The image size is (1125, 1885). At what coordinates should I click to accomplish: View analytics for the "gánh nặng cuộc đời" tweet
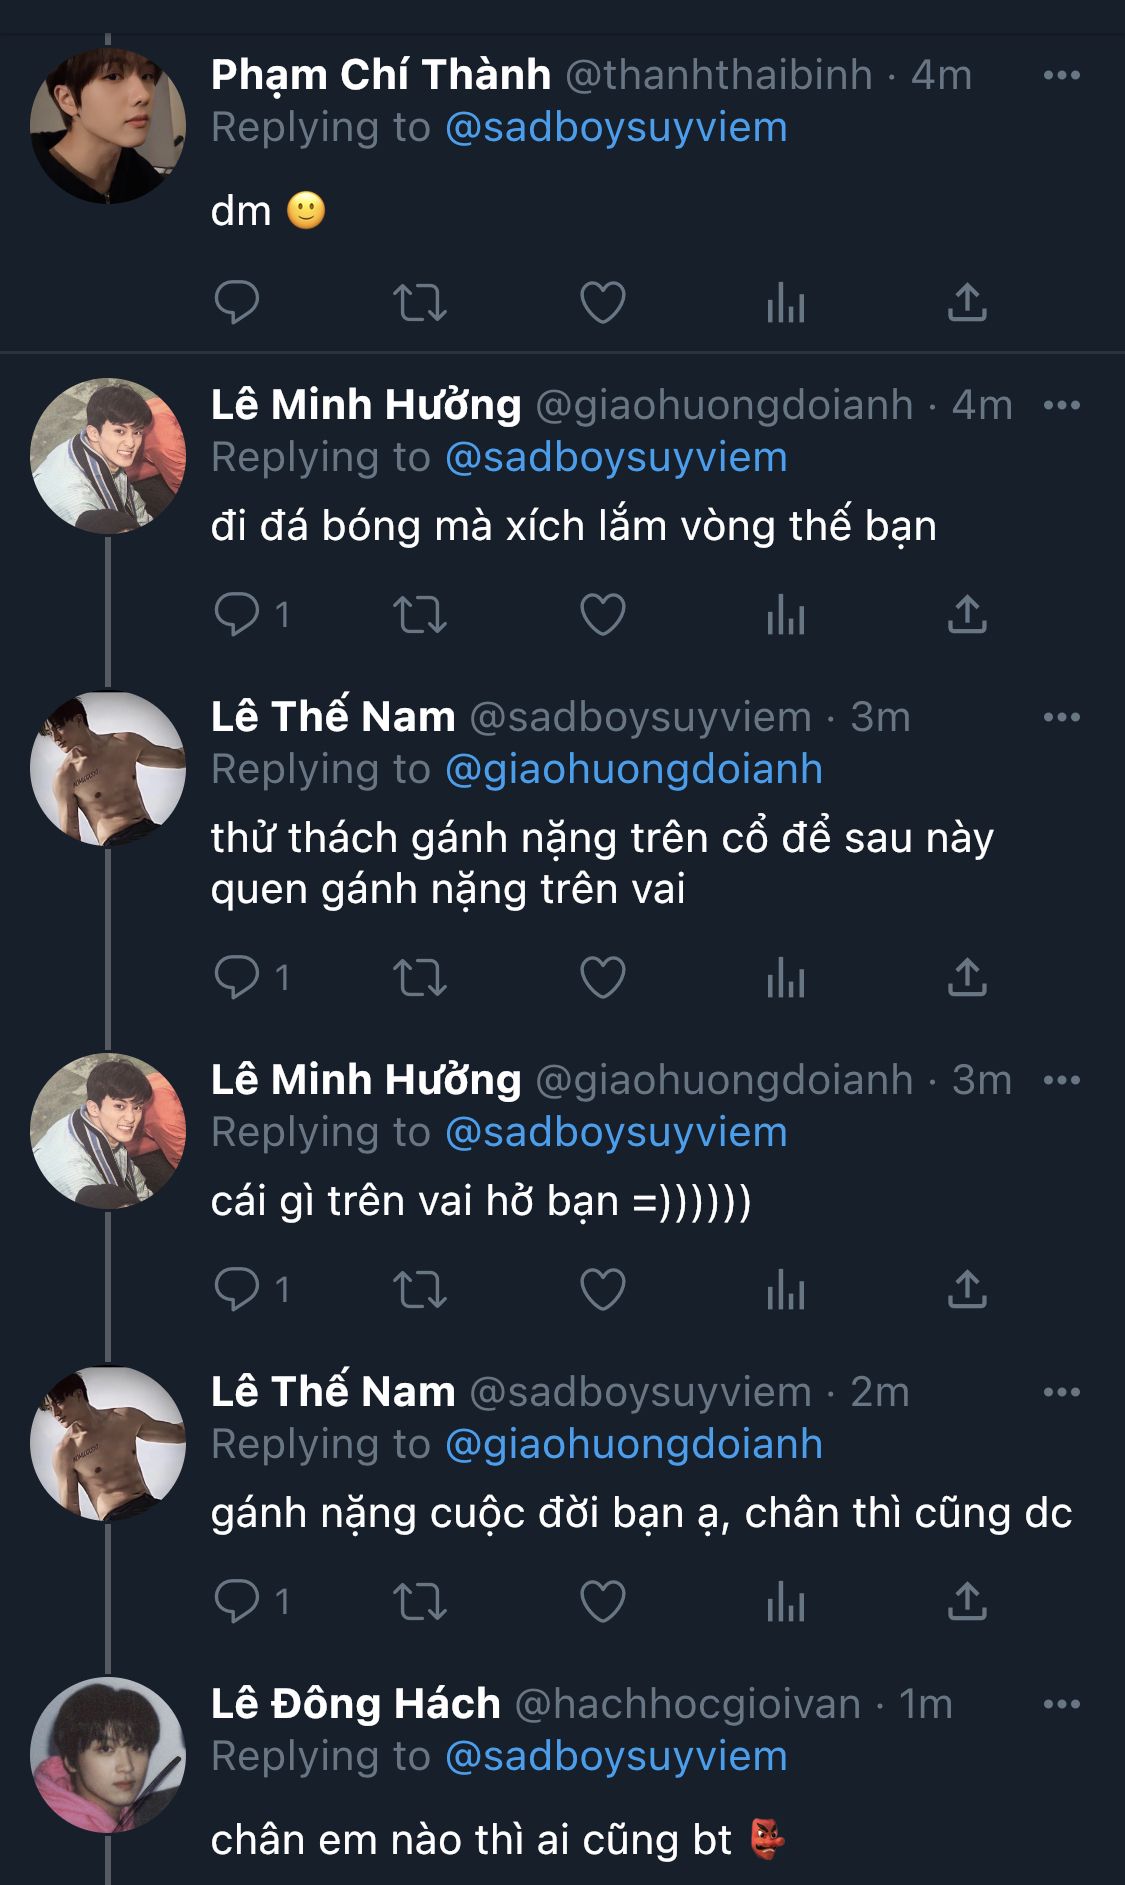[x=785, y=1601]
